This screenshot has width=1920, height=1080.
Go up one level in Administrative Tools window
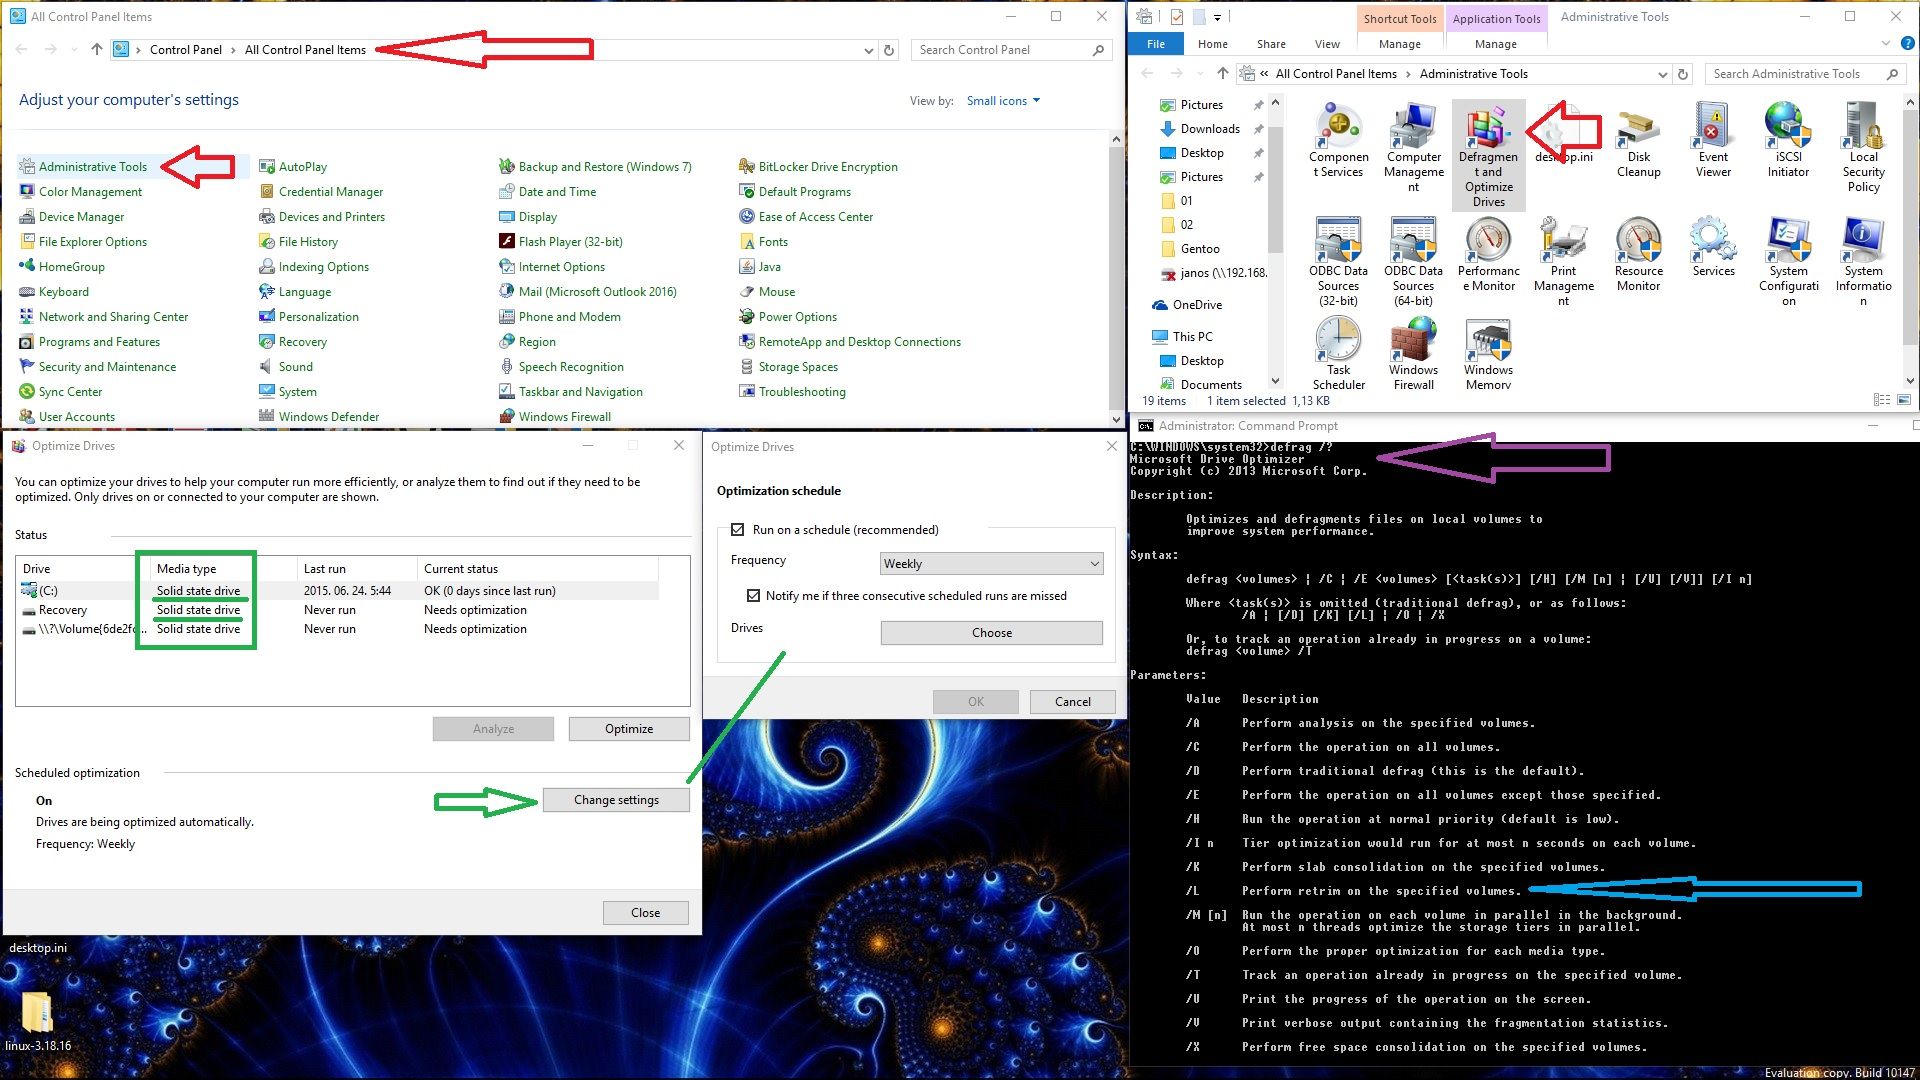pos(1222,73)
